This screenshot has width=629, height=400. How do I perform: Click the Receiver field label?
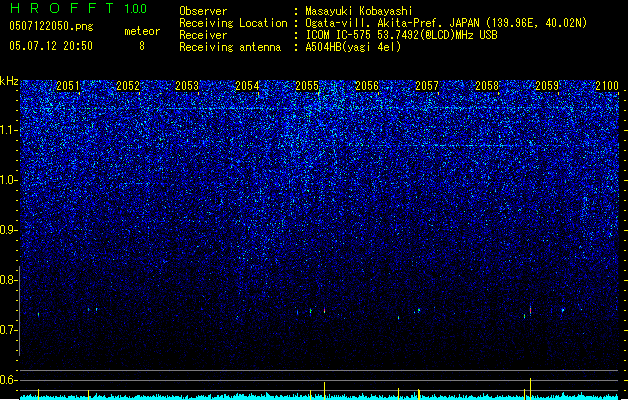point(203,35)
